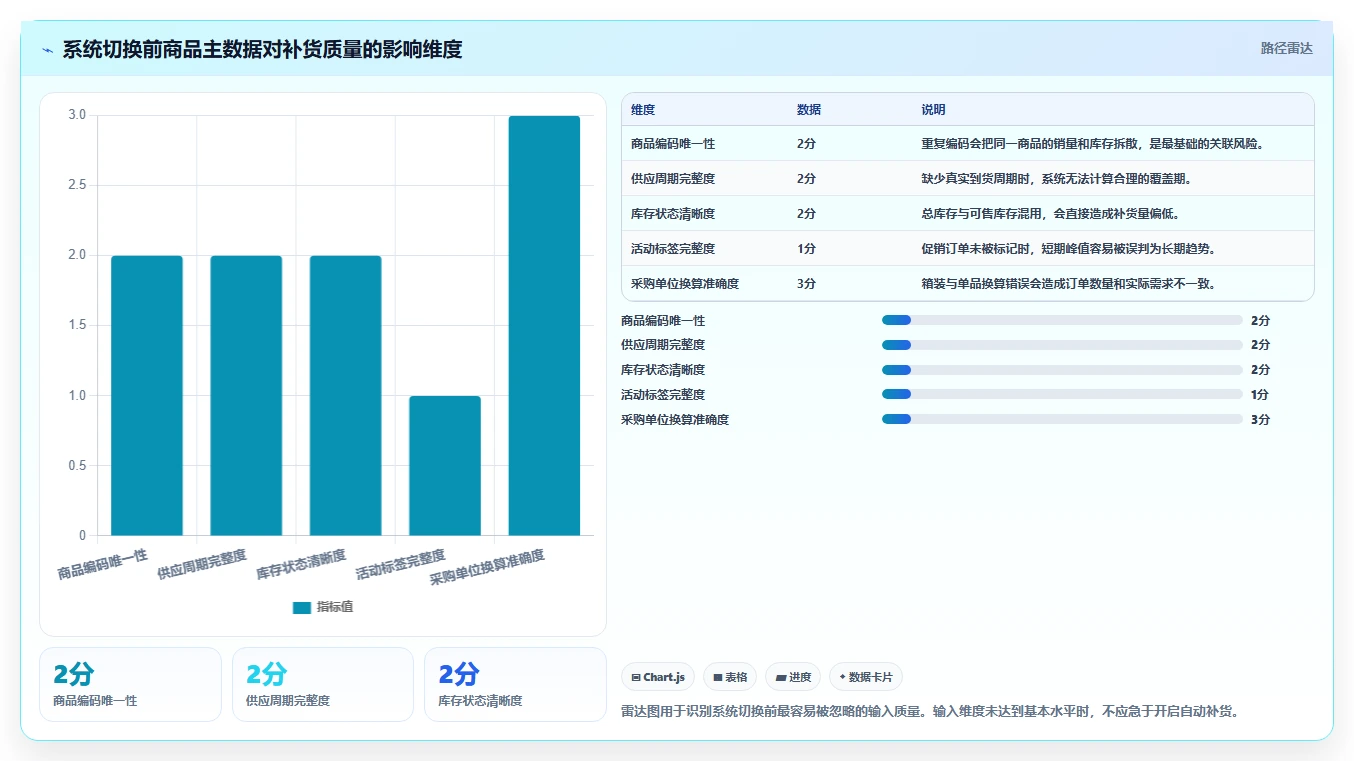
Task: Click the 活动标签完整度 progress bar
Action: (1062, 394)
